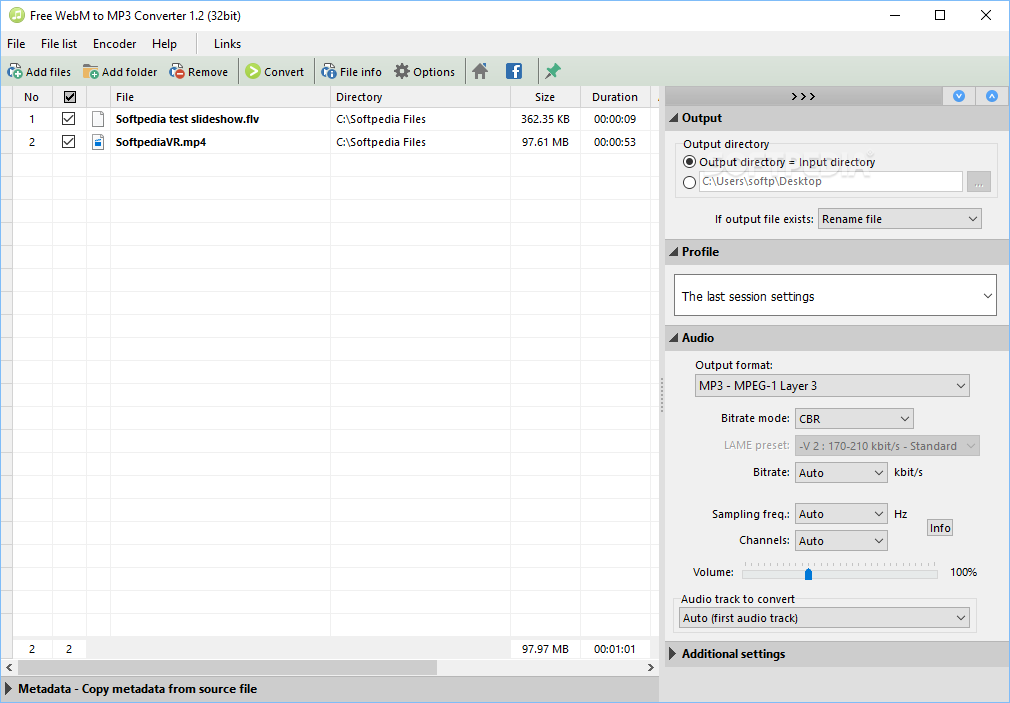The width and height of the screenshot is (1010, 703).
Task: Open the Sampling freq. dropdown
Action: tap(841, 514)
